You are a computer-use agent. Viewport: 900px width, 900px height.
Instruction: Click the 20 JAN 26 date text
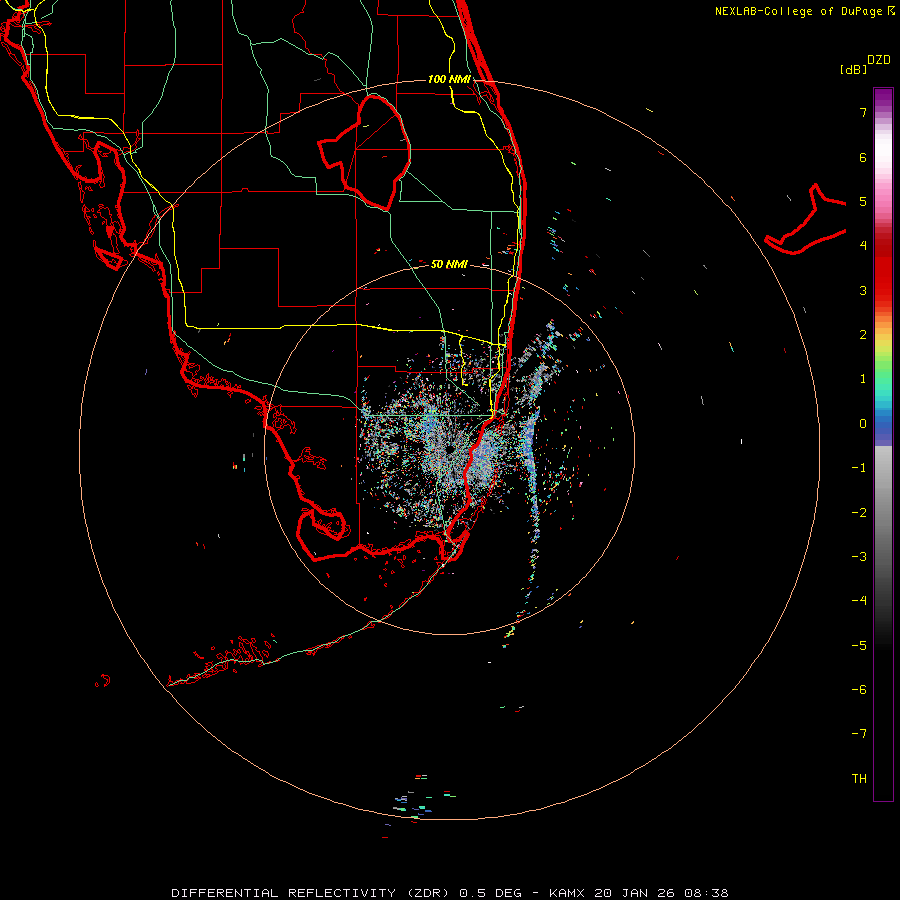634,893
